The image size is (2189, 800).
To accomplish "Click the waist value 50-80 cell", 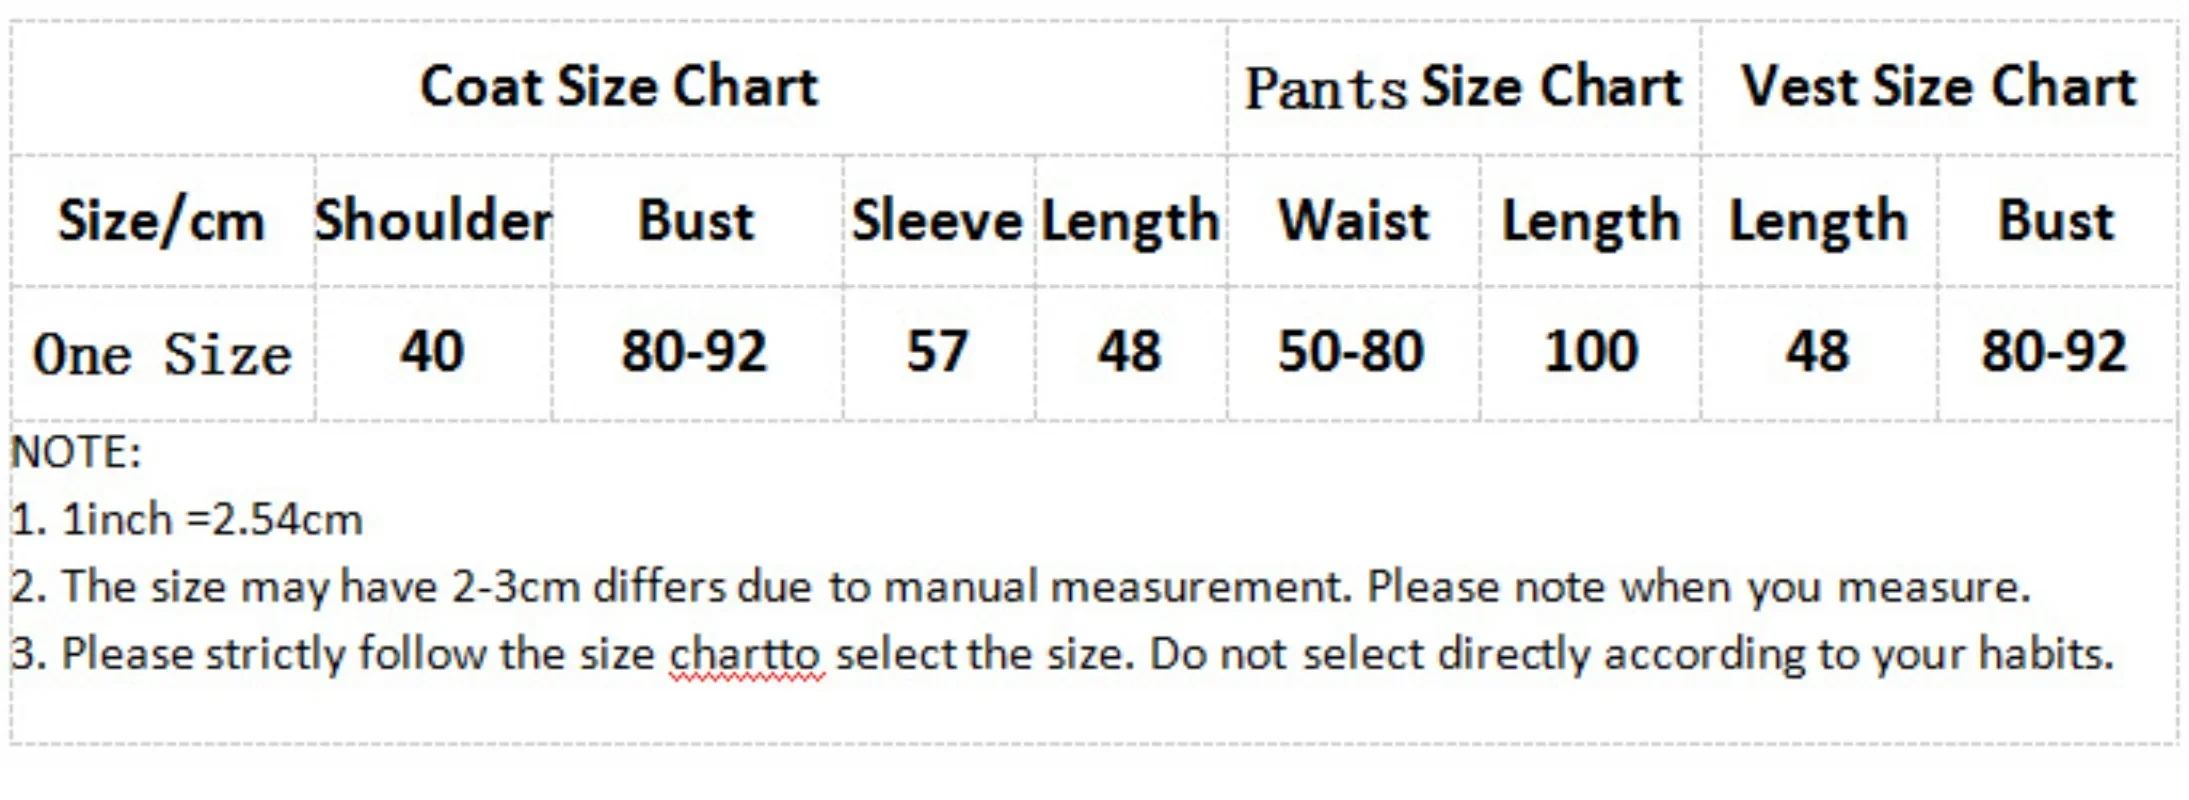I will [x=1351, y=352].
